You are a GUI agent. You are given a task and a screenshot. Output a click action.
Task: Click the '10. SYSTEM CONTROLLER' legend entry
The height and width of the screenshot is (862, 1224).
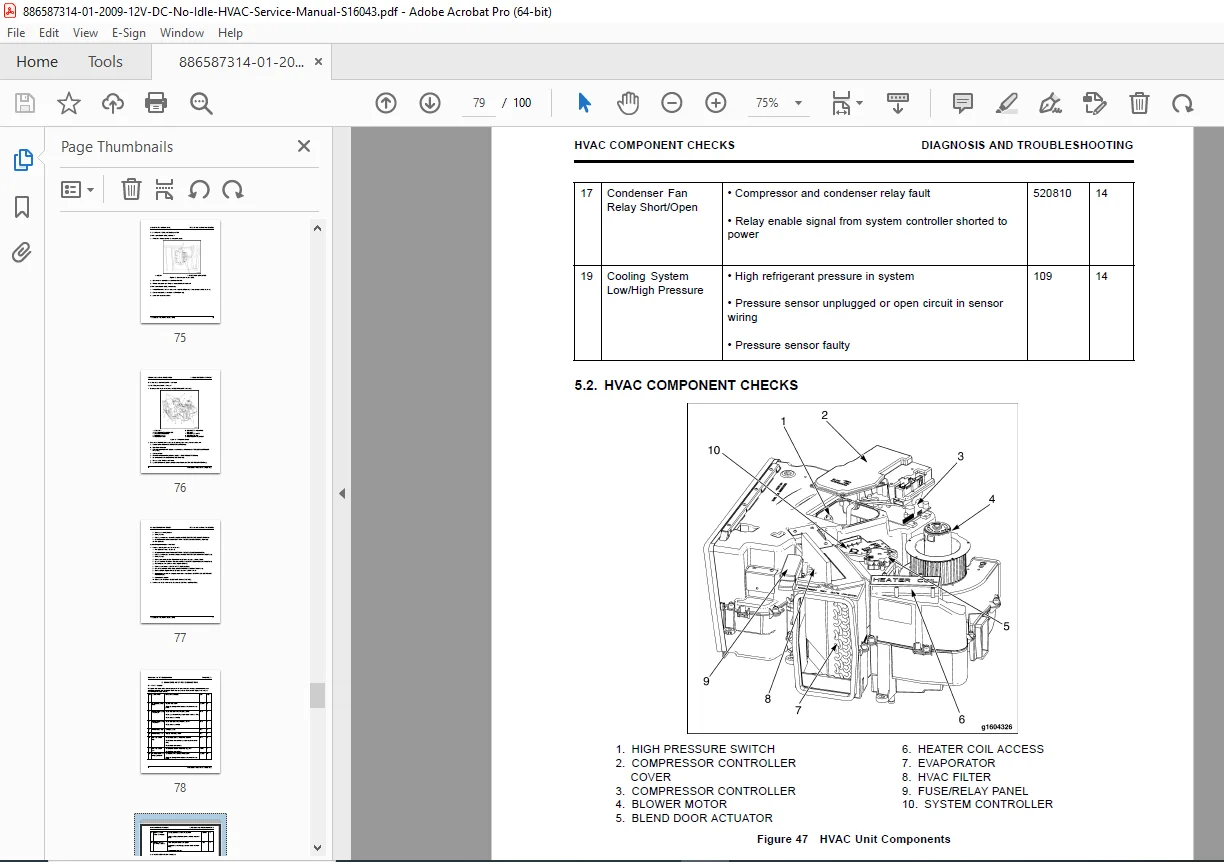coord(977,804)
